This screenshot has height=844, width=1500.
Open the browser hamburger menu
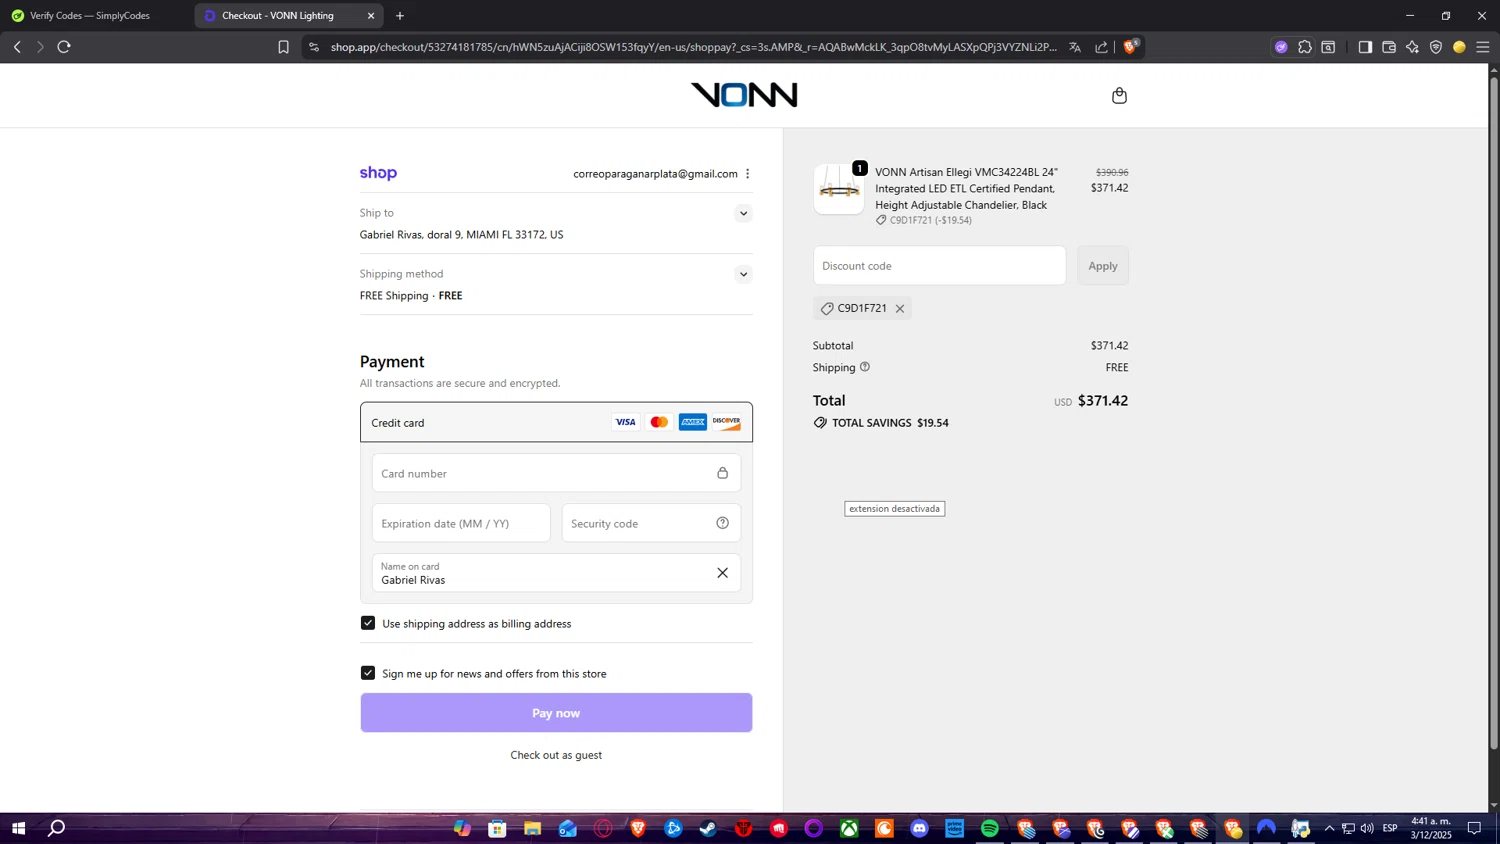(1483, 47)
